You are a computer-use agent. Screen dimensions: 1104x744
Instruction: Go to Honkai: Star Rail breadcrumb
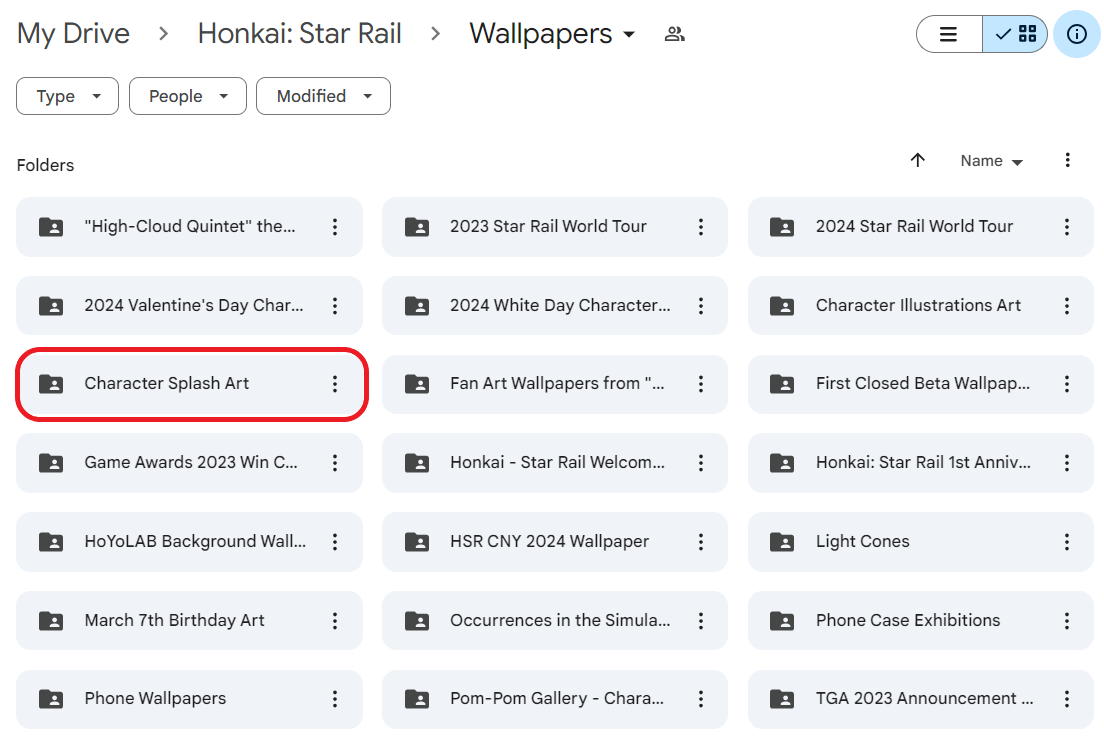click(299, 33)
